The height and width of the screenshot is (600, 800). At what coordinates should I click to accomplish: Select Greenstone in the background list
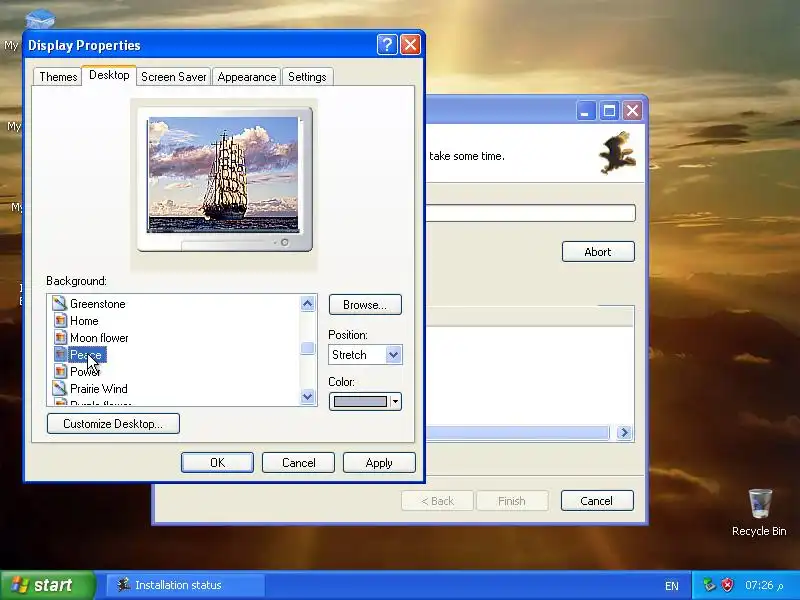pos(97,304)
